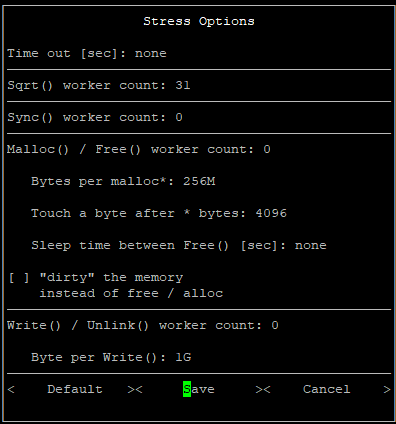396x424 pixels.
Task: Click the left angle bracket before Default
Action: click(x=11, y=389)
